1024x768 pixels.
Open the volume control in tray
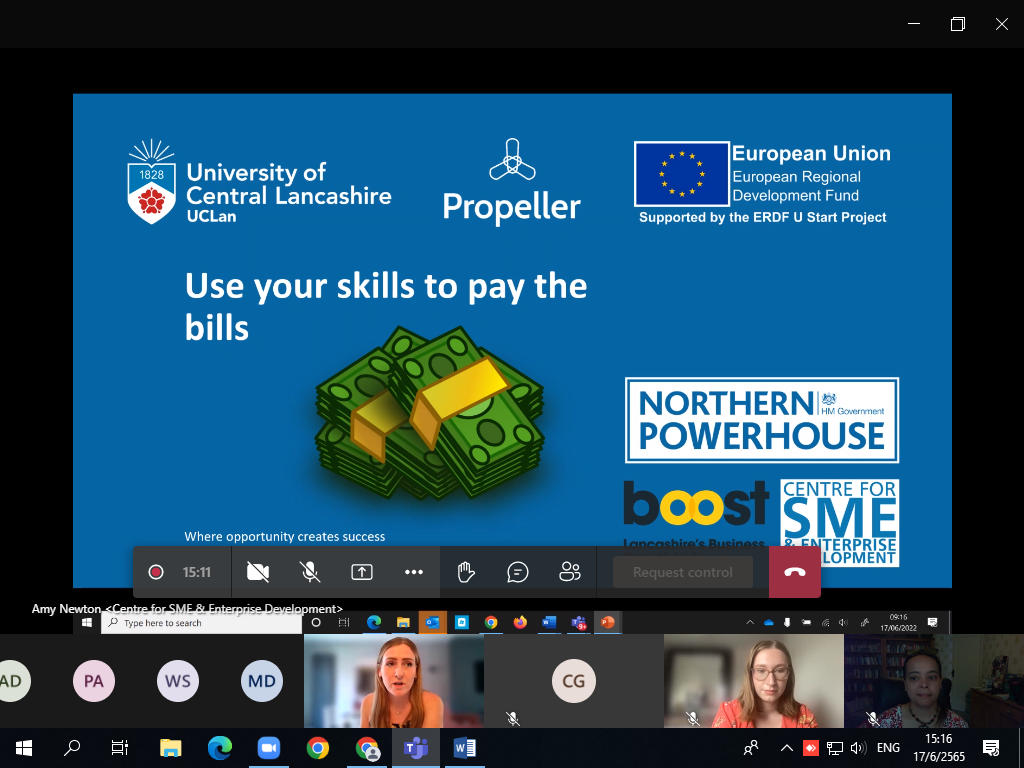[x=858, y=748]
